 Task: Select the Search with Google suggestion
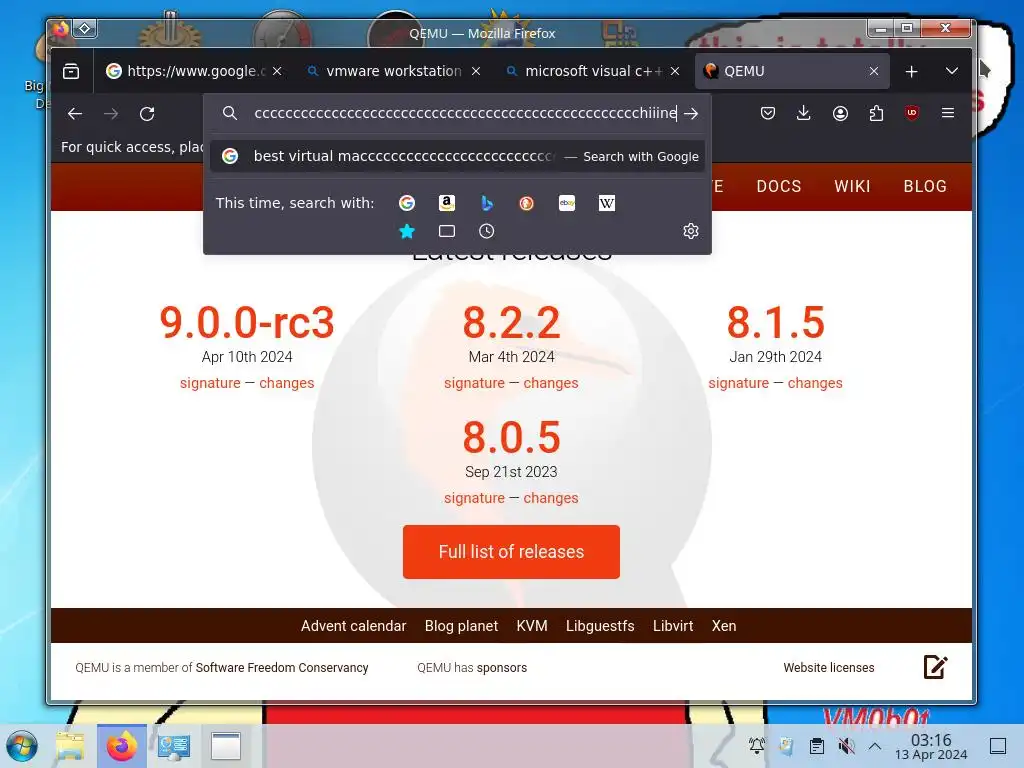(x=458, y=156)
